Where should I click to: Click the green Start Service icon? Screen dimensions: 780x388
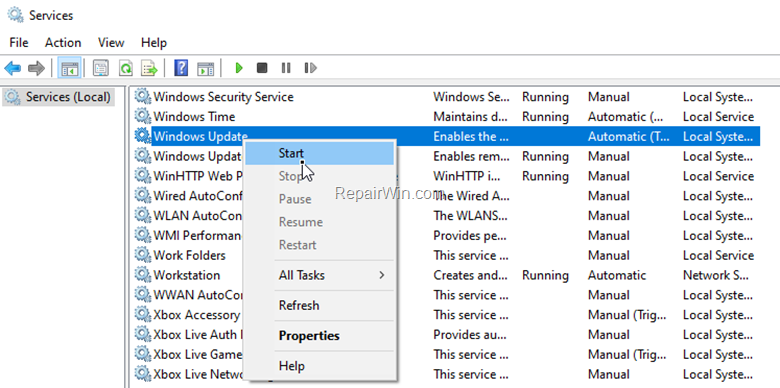(239, 68)
